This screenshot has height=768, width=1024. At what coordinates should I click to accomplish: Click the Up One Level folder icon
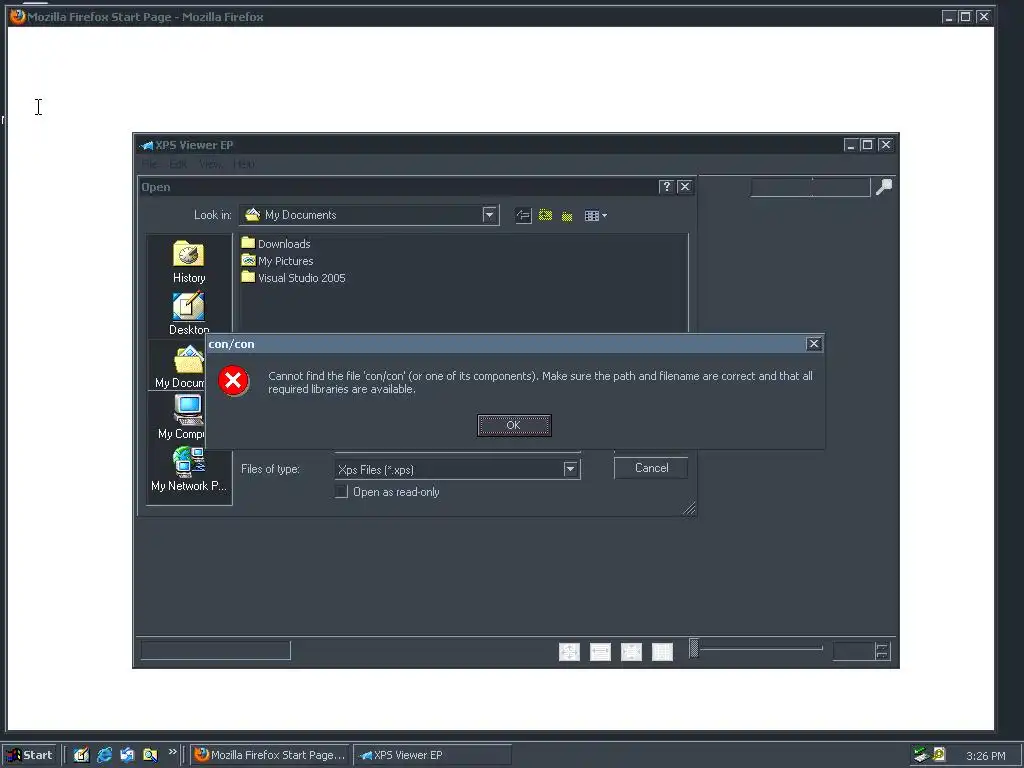point(545,216)
